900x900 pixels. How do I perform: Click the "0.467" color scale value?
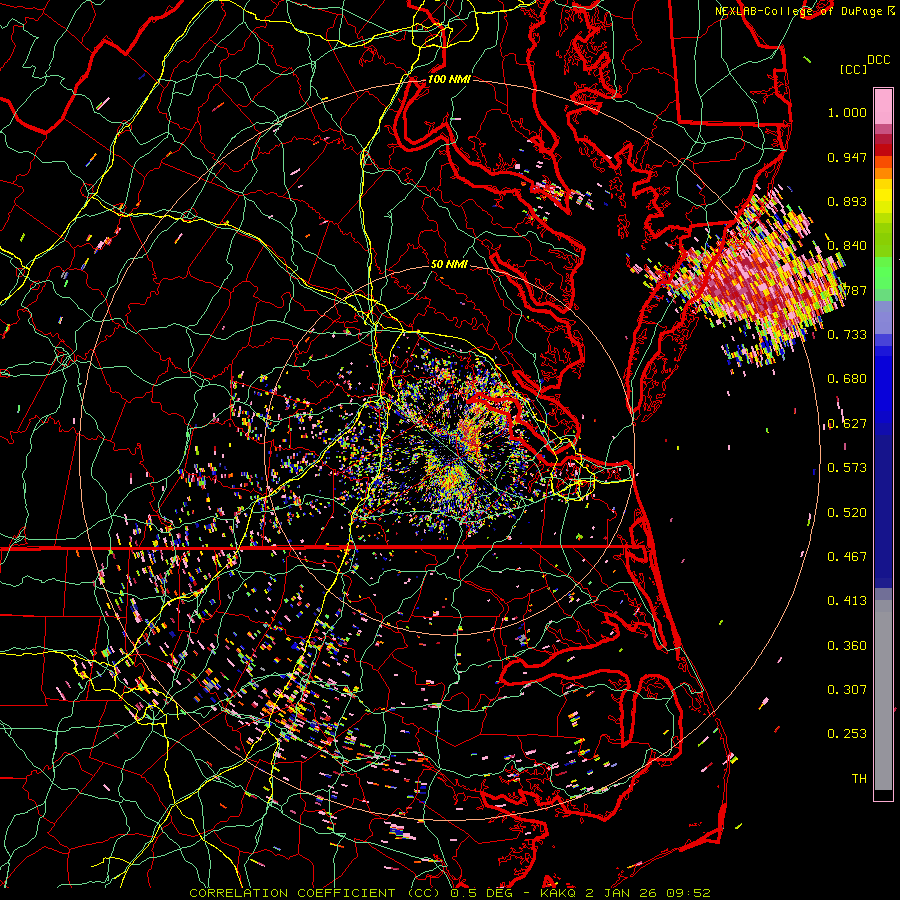847,557
